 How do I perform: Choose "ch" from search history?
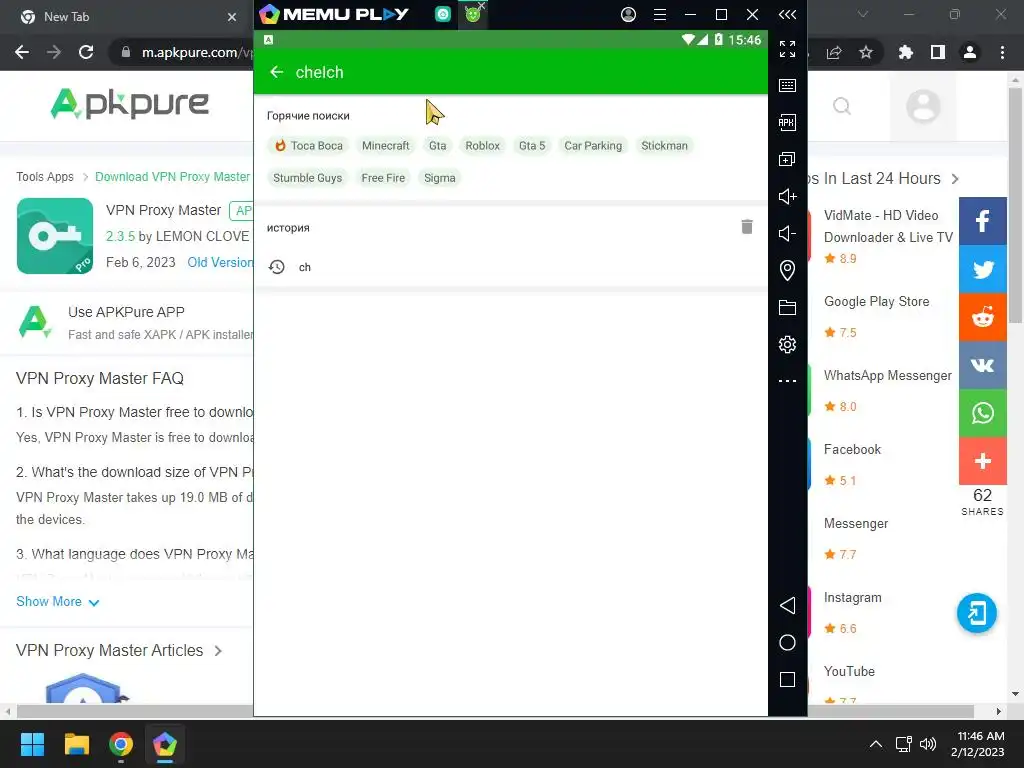(511, 266)
